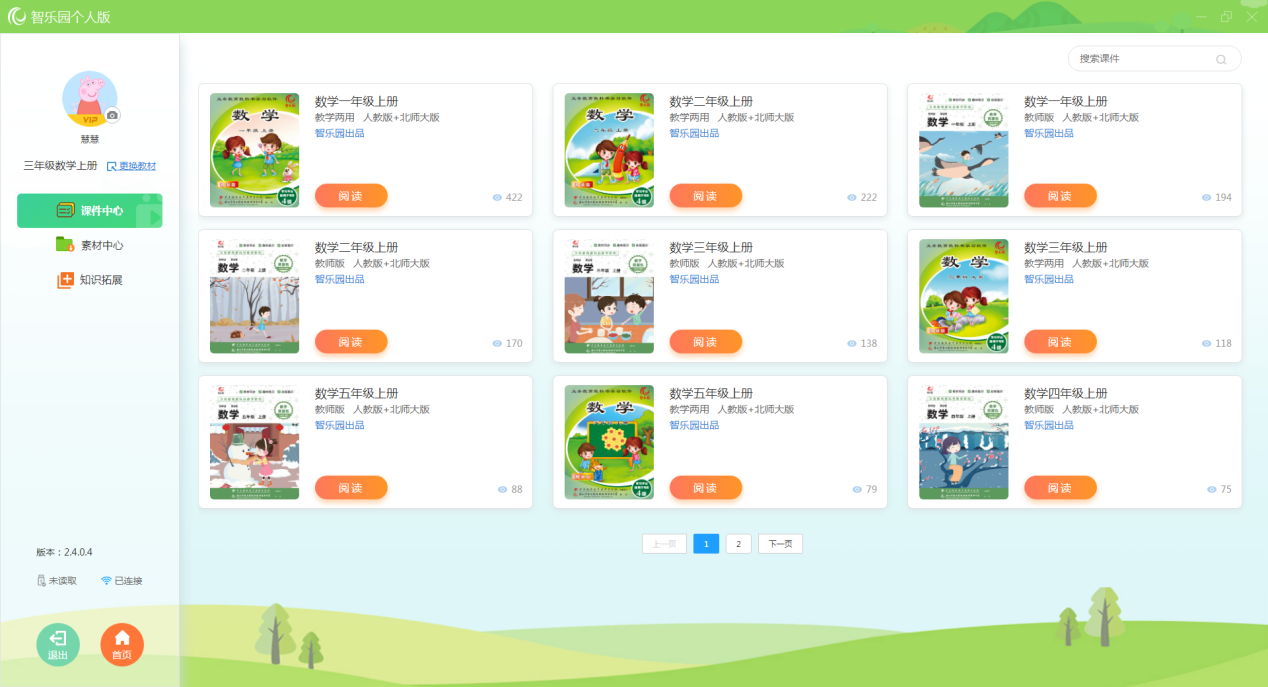Click the 智乐园 logo in title bar
Viewport: 1268px width, 687px height.
click(16, 16)
